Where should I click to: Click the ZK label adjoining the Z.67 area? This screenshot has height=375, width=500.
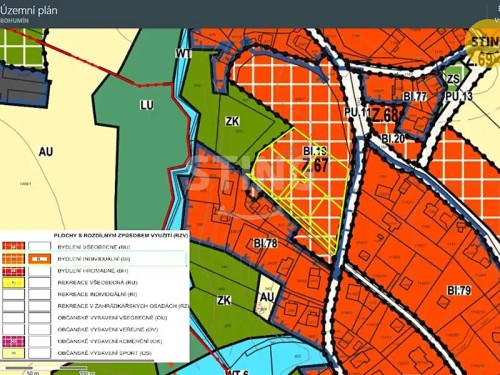[232, 121]
